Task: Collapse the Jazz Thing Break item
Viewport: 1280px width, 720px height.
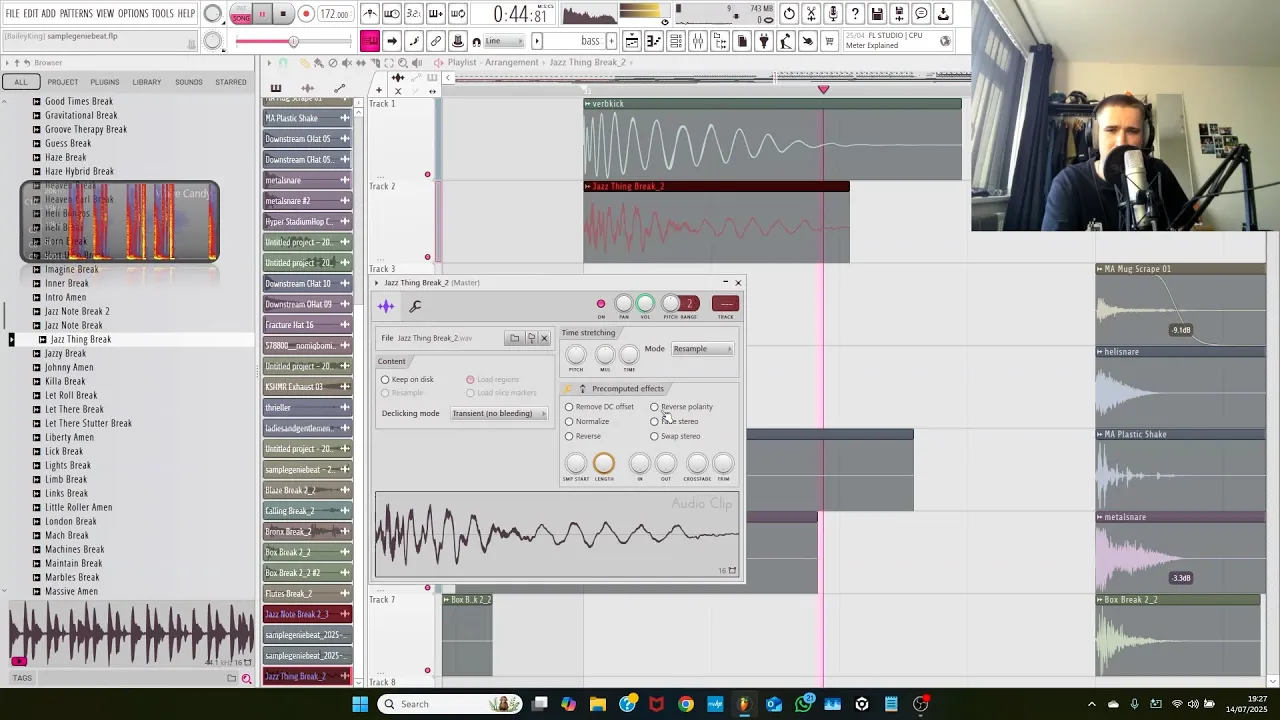Action: pyautogui.click(x=43, y=339)
